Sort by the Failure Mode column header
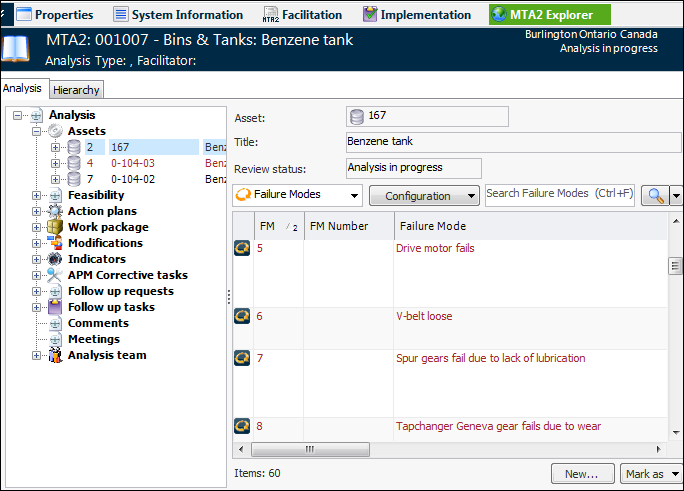Image resolution: width=684 pixels, height=491 pixels. (x=531, y=226)
